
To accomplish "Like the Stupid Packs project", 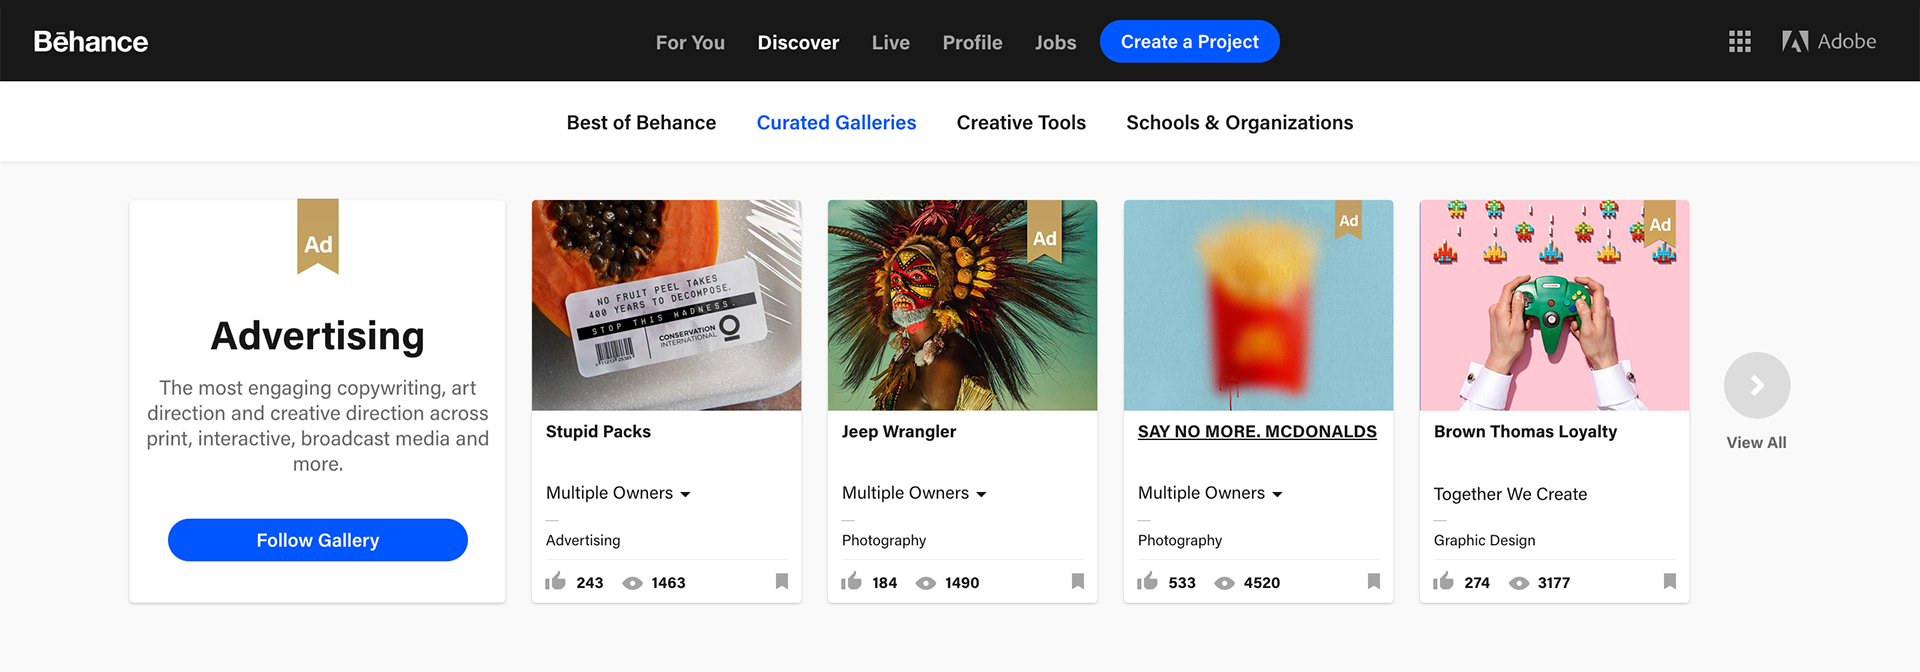I will 556,581.
